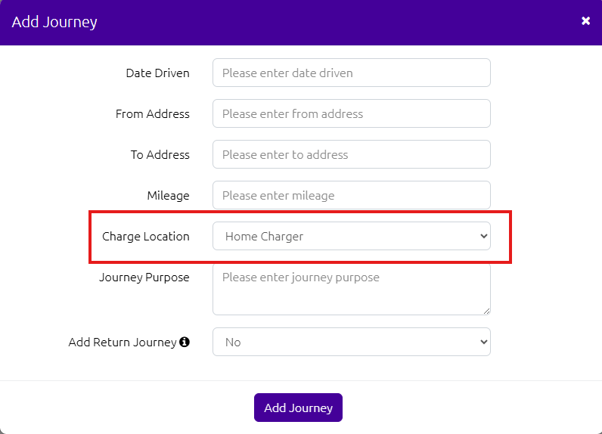602x434 pixels.
Task: Click the resize grip on the Journey Purpose textarea
Action: [487, 311]
